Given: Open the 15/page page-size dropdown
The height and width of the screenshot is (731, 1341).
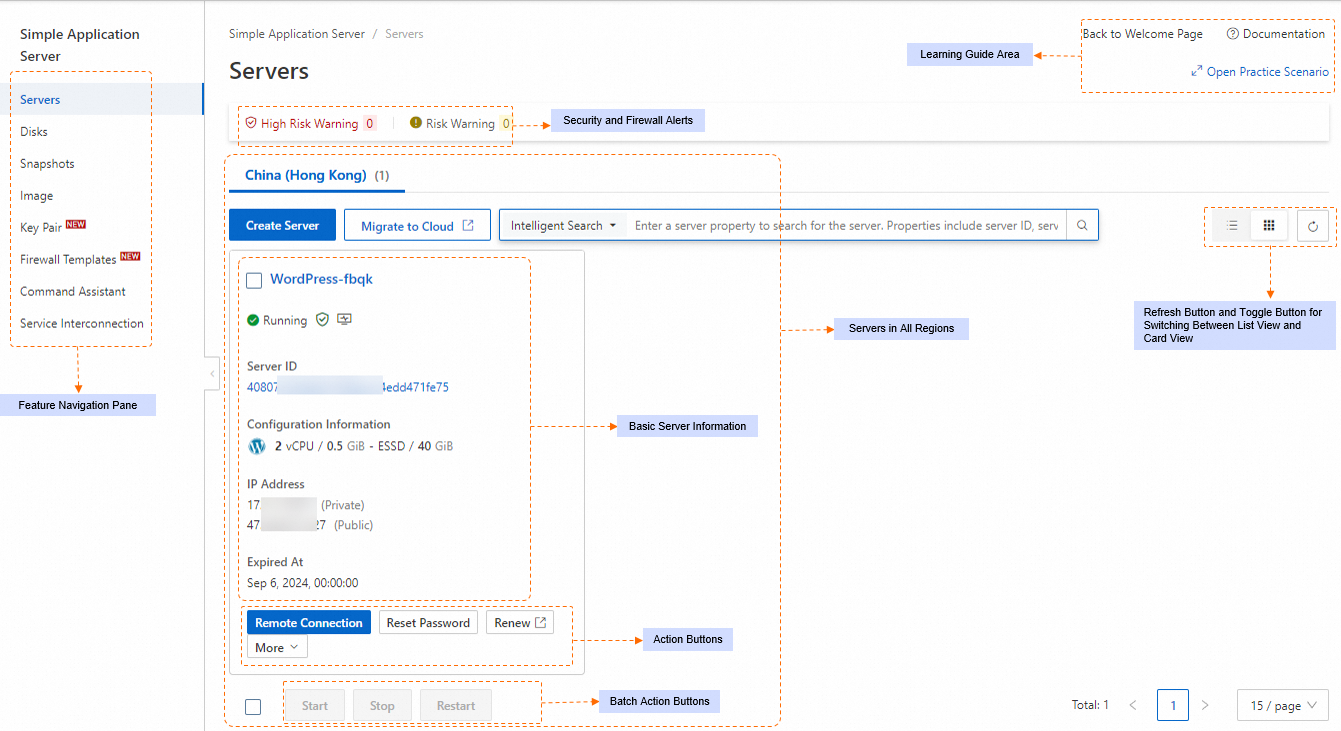Looking at the screenshot, I should (1282, 705).
